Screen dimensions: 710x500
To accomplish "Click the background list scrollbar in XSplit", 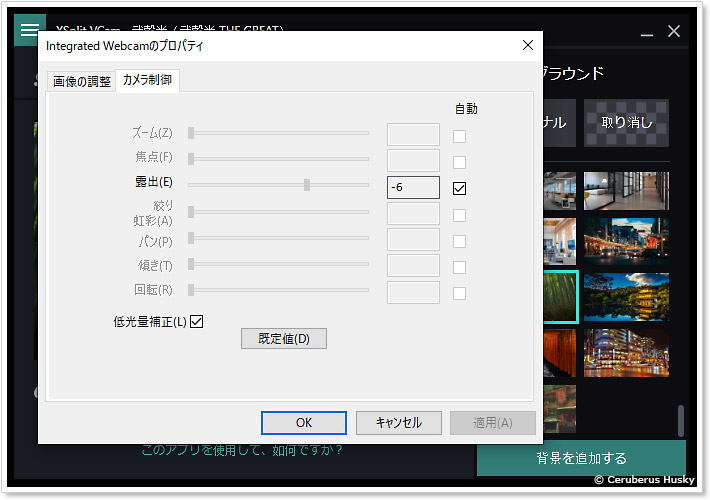I will click(681, 421).
